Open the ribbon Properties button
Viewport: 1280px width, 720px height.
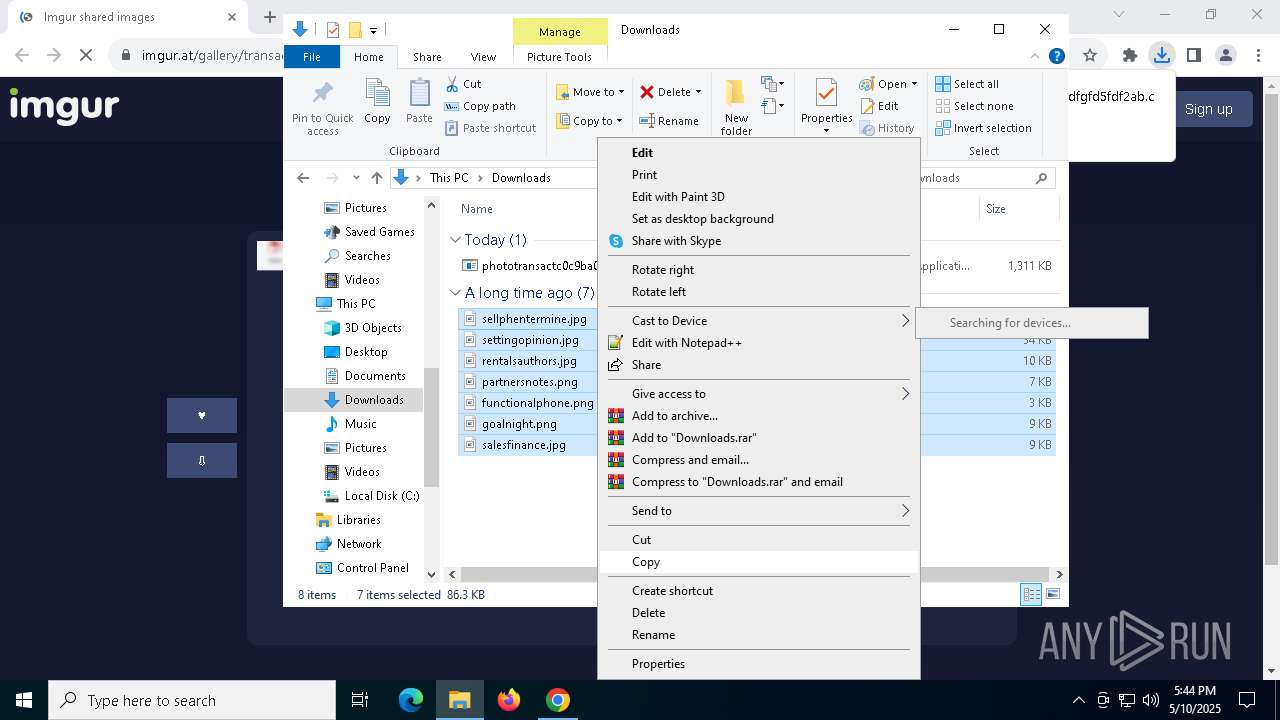click(826, 107)
